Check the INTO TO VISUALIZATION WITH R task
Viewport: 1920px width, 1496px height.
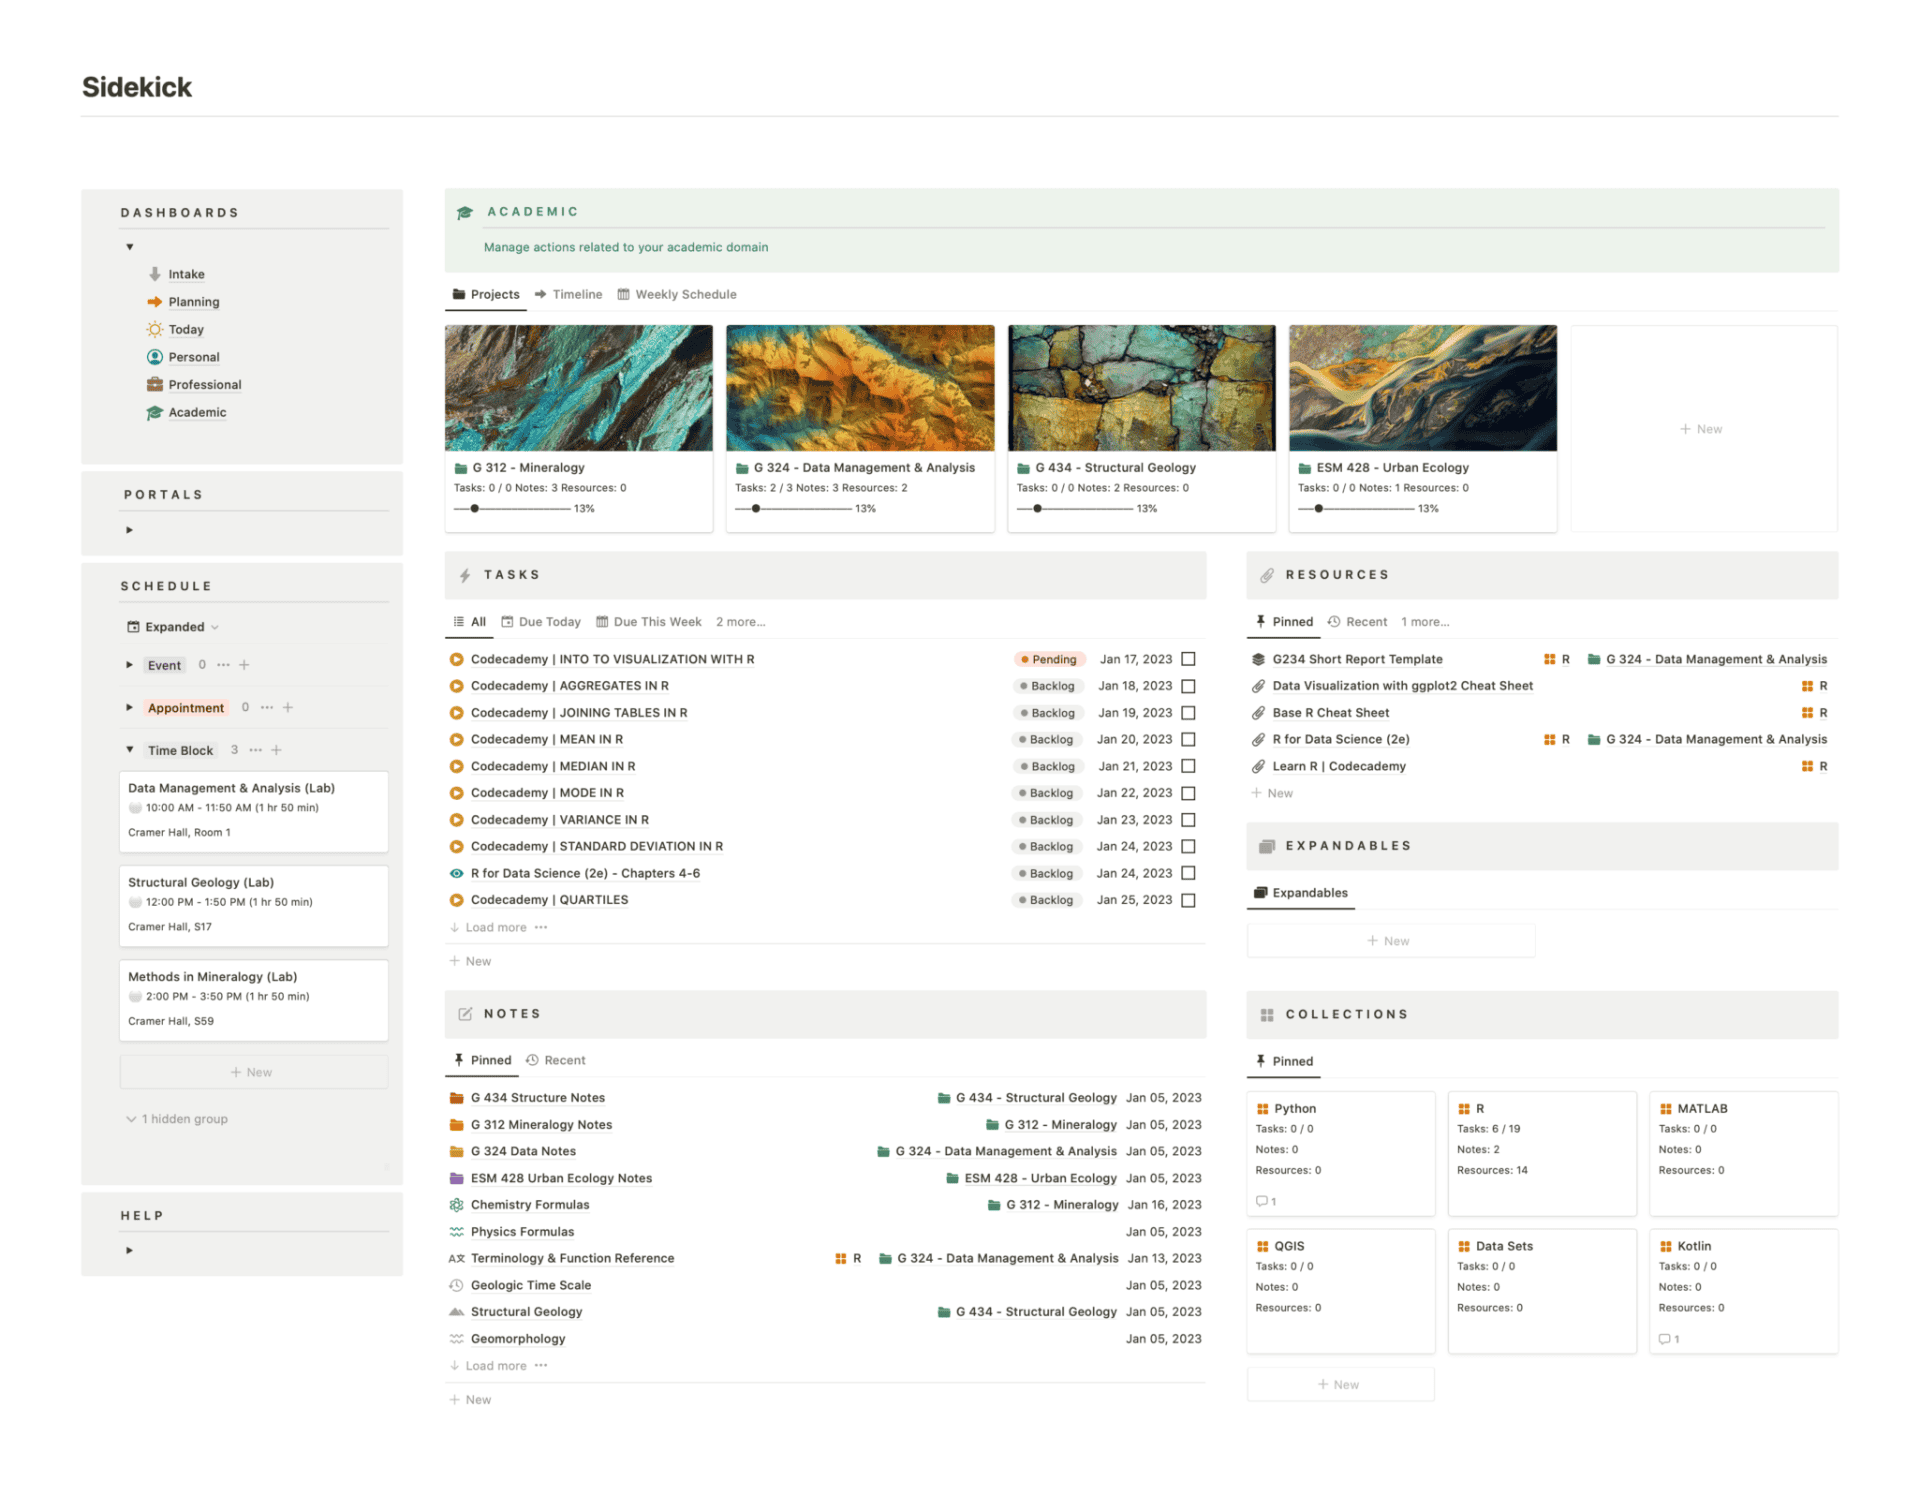click(x=1188, y=659)
